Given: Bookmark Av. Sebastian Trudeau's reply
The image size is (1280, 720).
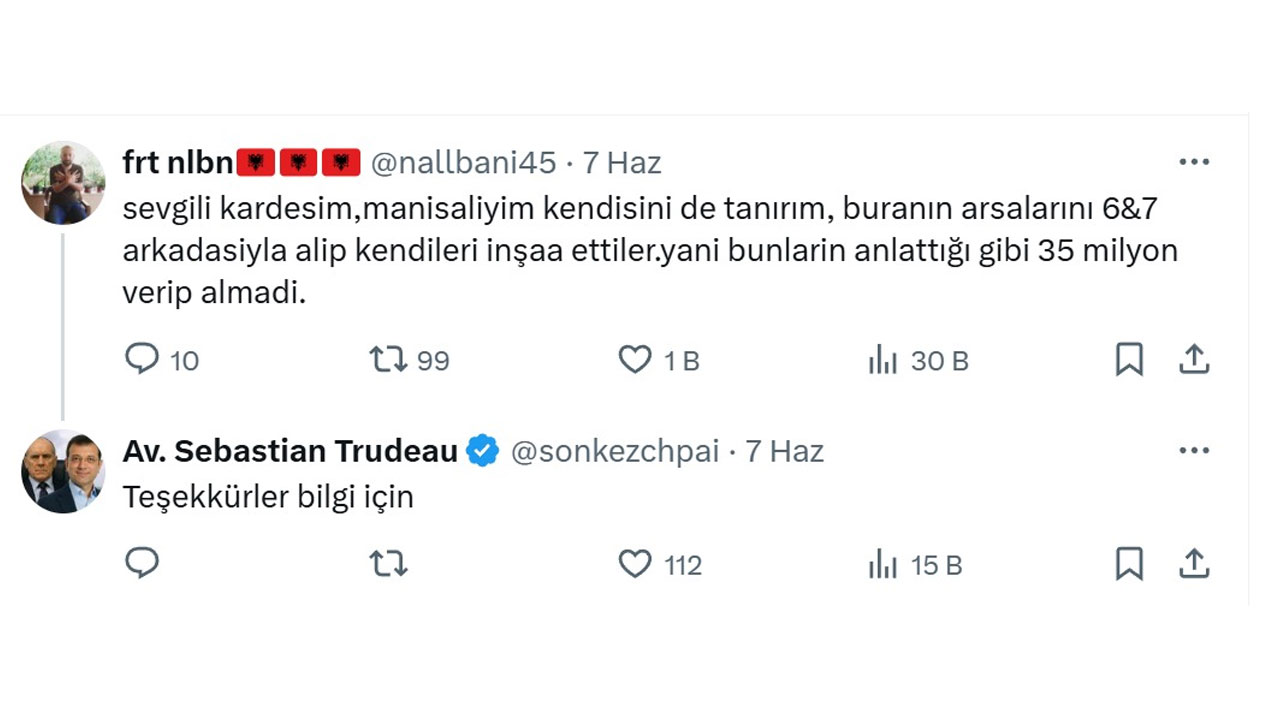Looking at the screenshot, I should (1129, 563).
